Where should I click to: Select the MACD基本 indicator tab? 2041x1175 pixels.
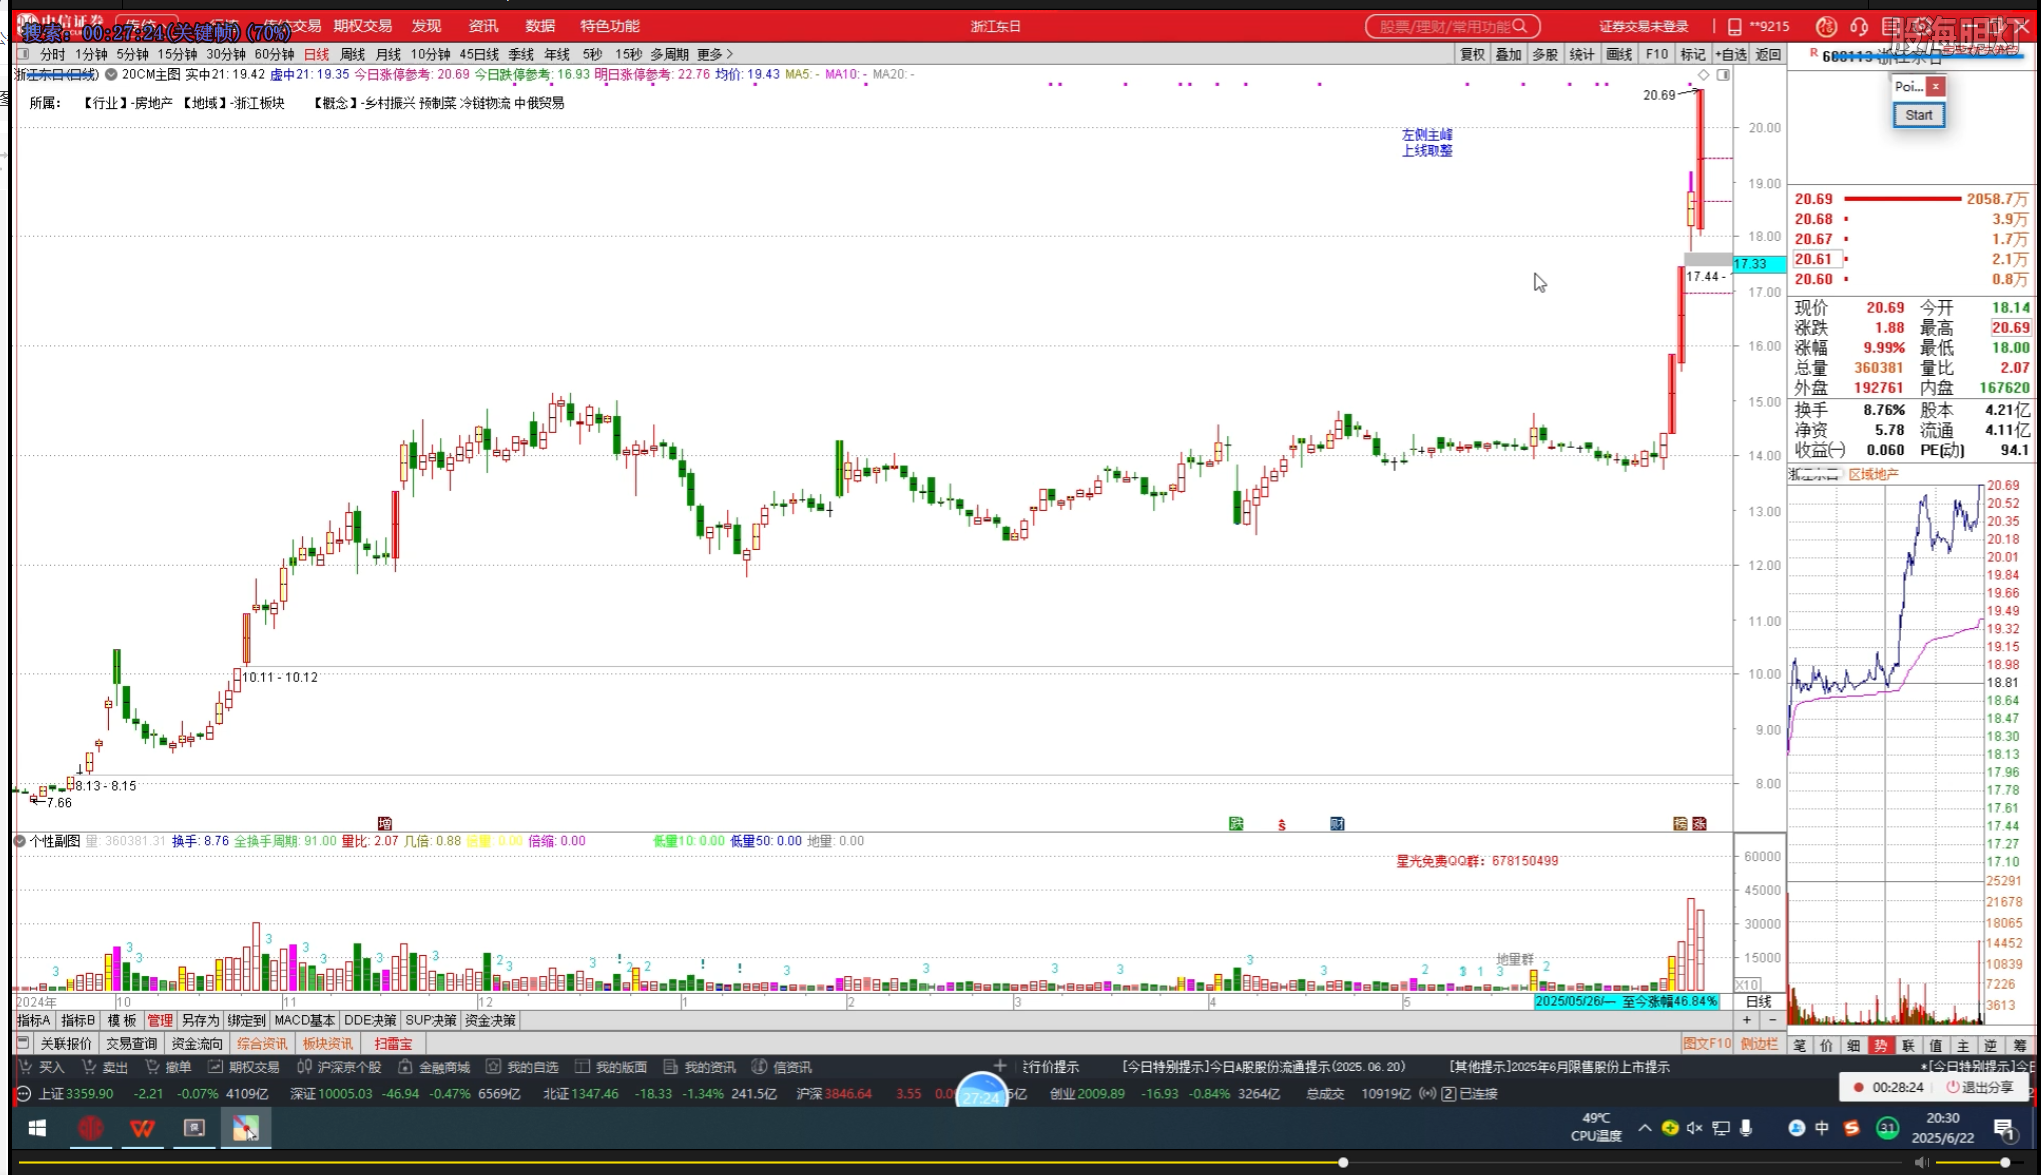305,1020
